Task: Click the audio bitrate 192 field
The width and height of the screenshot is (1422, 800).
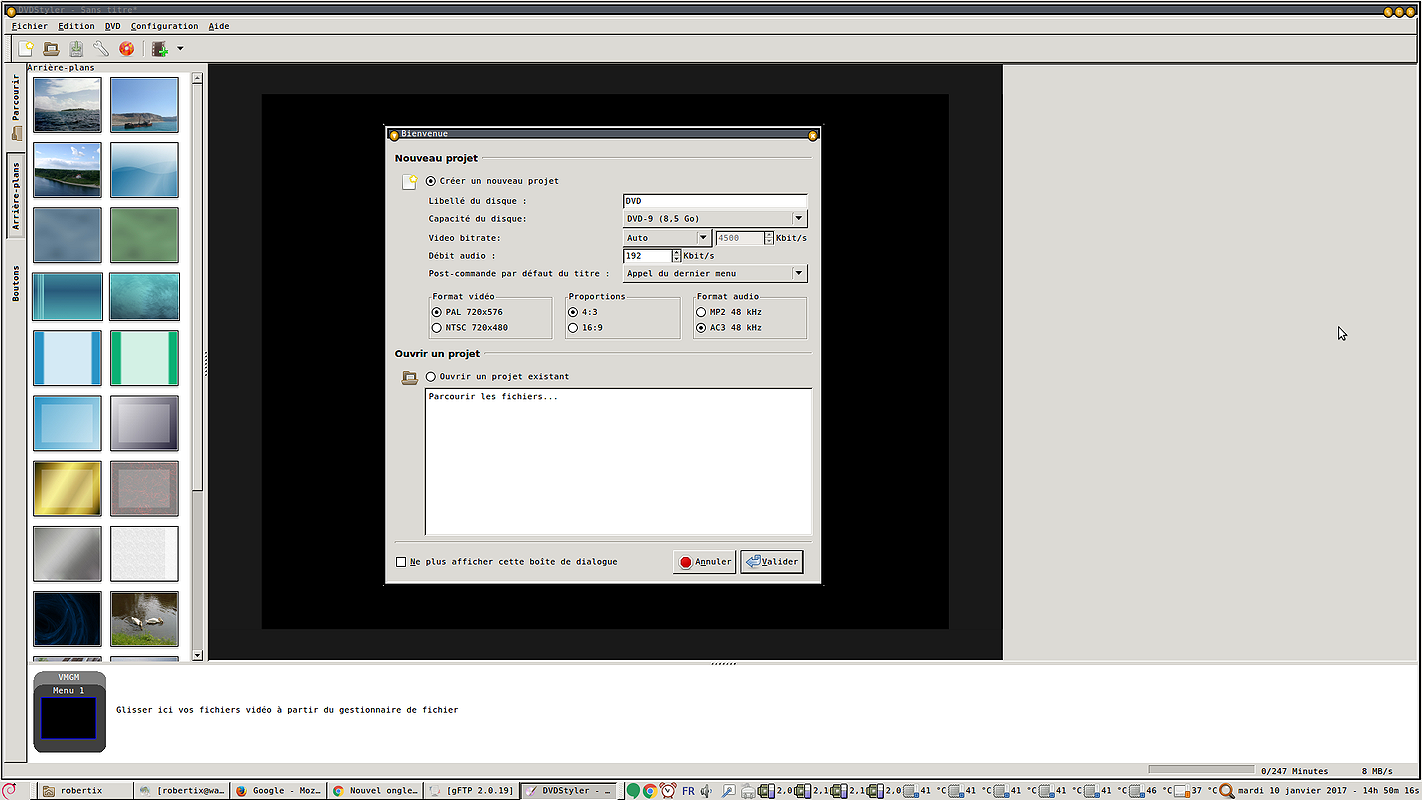Action: [x=647, y=256]
